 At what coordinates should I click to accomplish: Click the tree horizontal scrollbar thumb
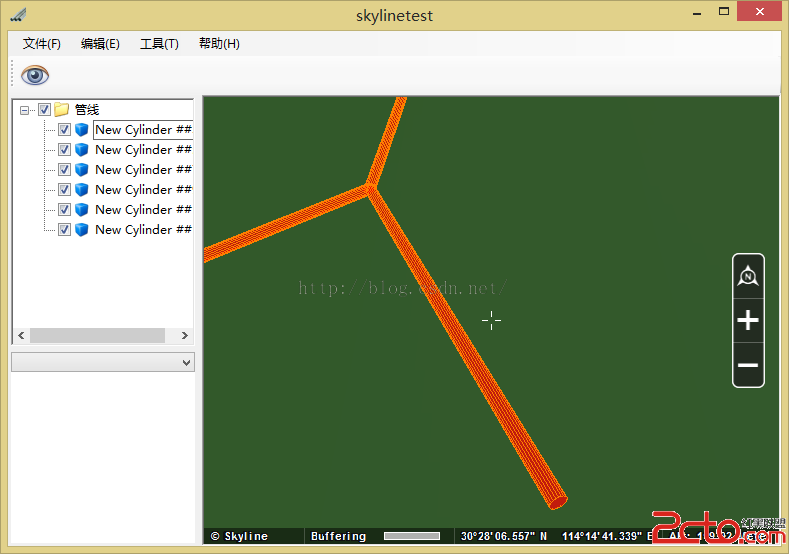click(97, 336)
